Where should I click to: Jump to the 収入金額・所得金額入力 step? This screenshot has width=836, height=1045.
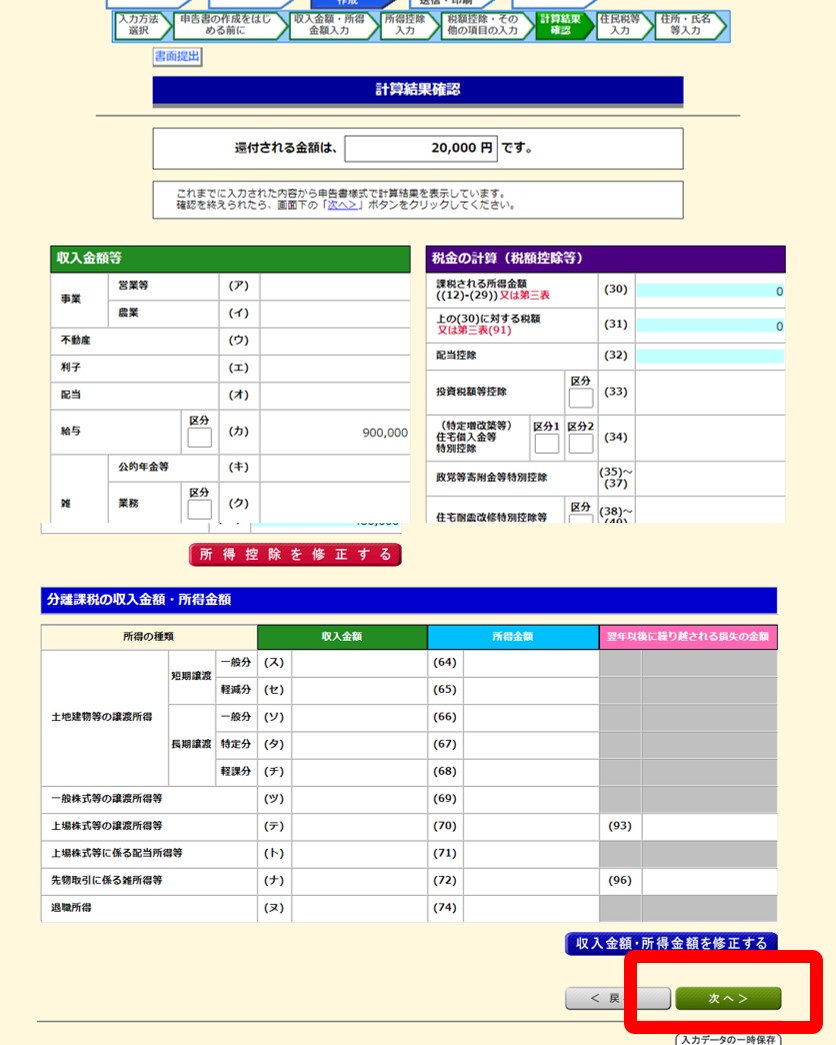click(333, 25)
